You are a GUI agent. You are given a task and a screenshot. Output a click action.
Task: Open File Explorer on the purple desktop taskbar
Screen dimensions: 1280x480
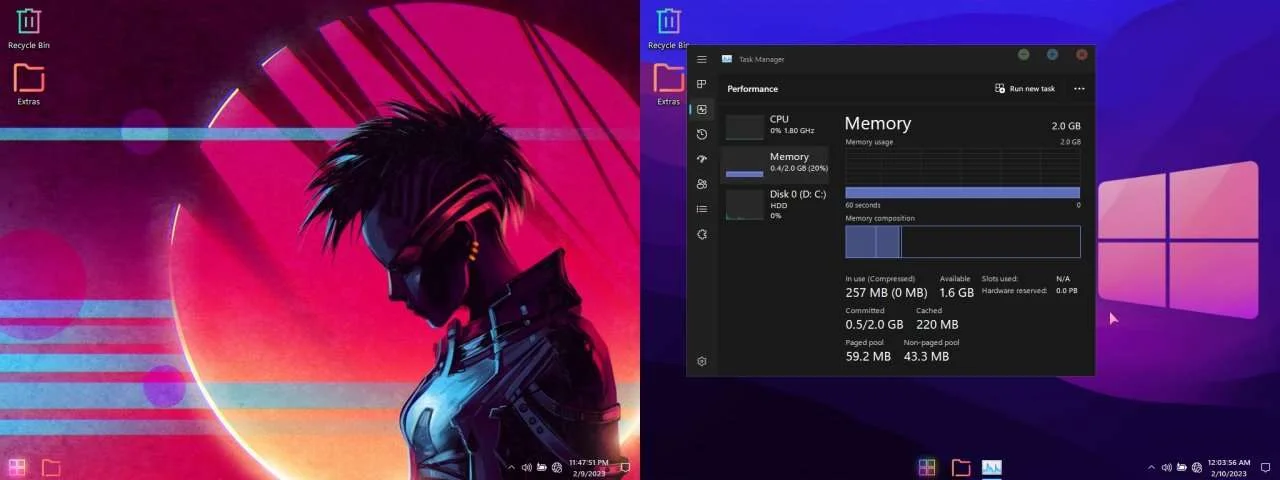pos(961,467)
